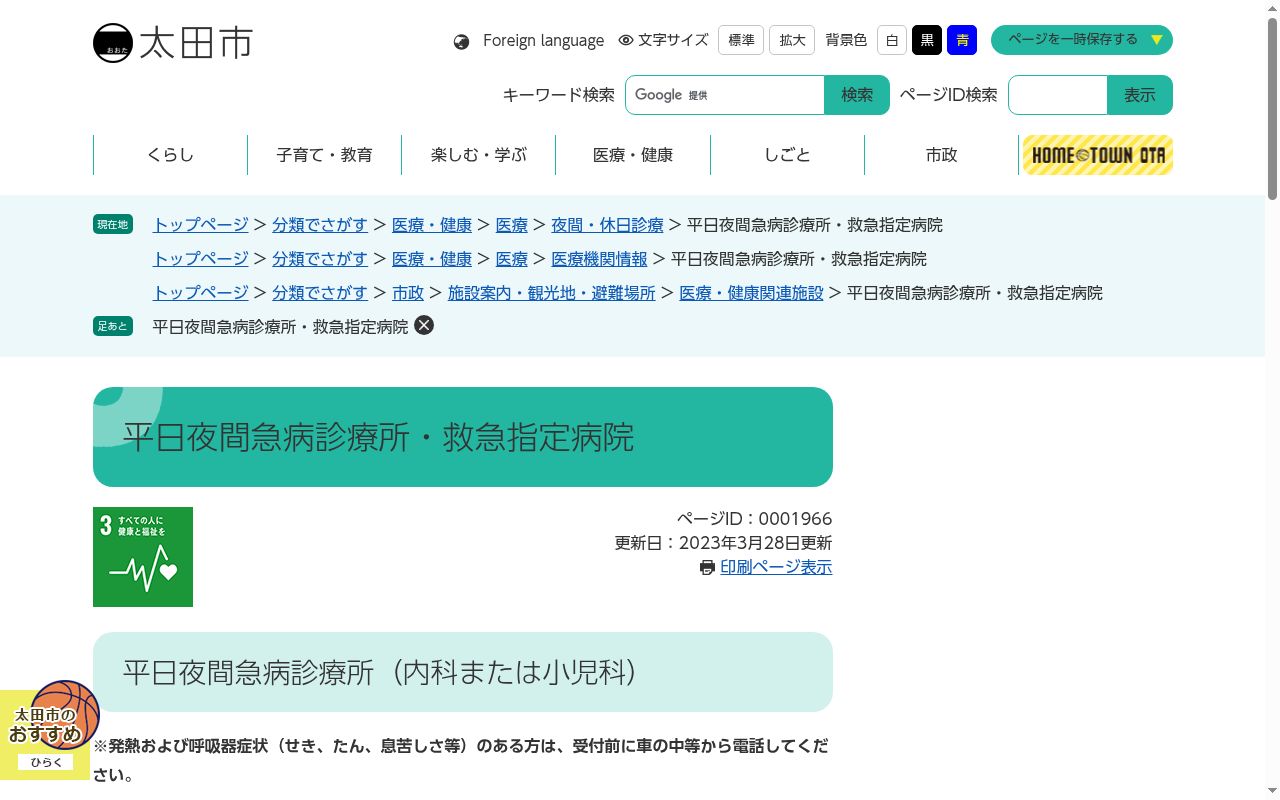Set text size to 標準
1280x800 pixels.
tap(741, 40)
